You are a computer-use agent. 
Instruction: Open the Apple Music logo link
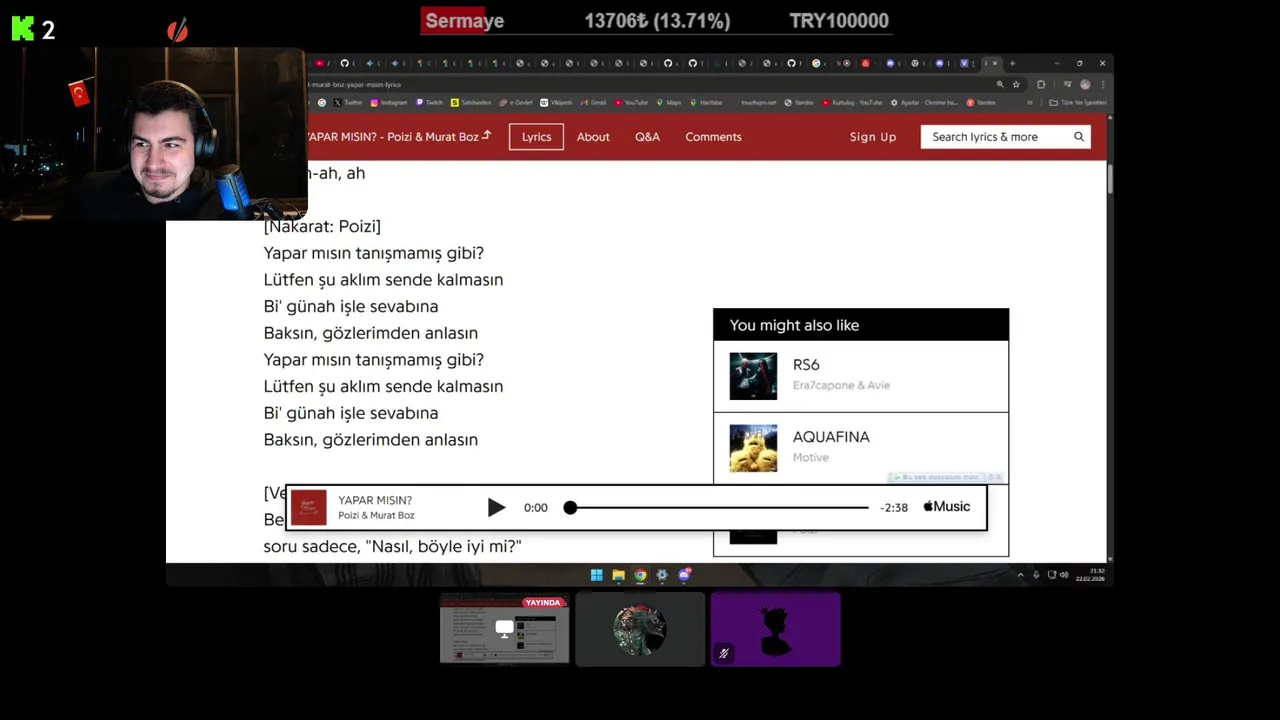[x=946, y=507]
